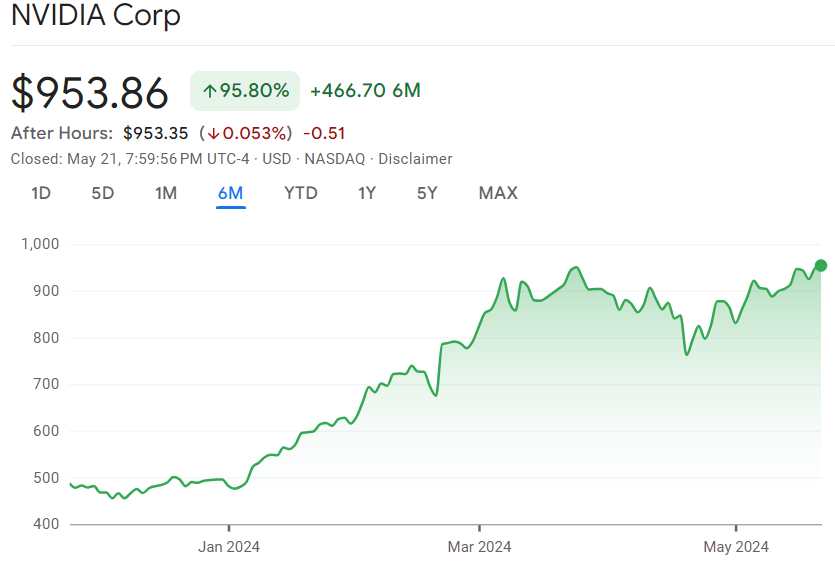835x577 pixels.
Task: Click the USD currency label
Action: point(276,159)
